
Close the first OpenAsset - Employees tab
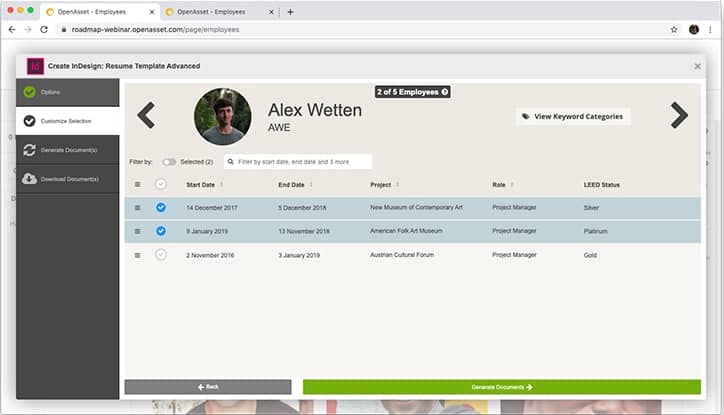coord(152,12)
